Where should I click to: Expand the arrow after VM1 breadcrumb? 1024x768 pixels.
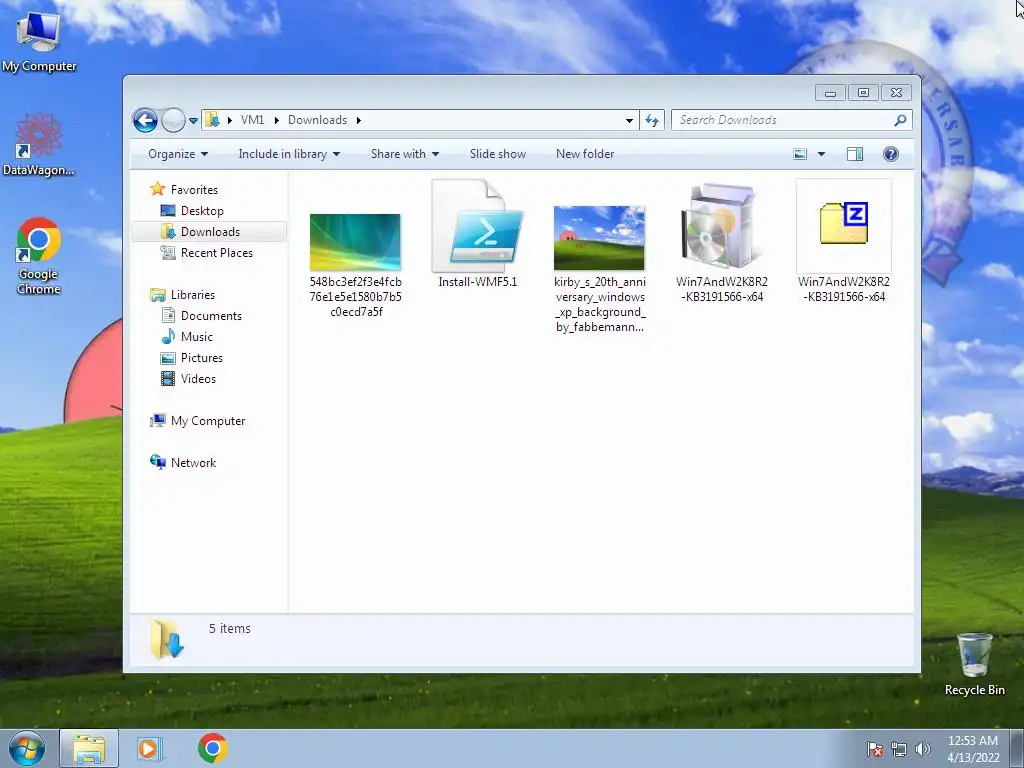point(276,120)
